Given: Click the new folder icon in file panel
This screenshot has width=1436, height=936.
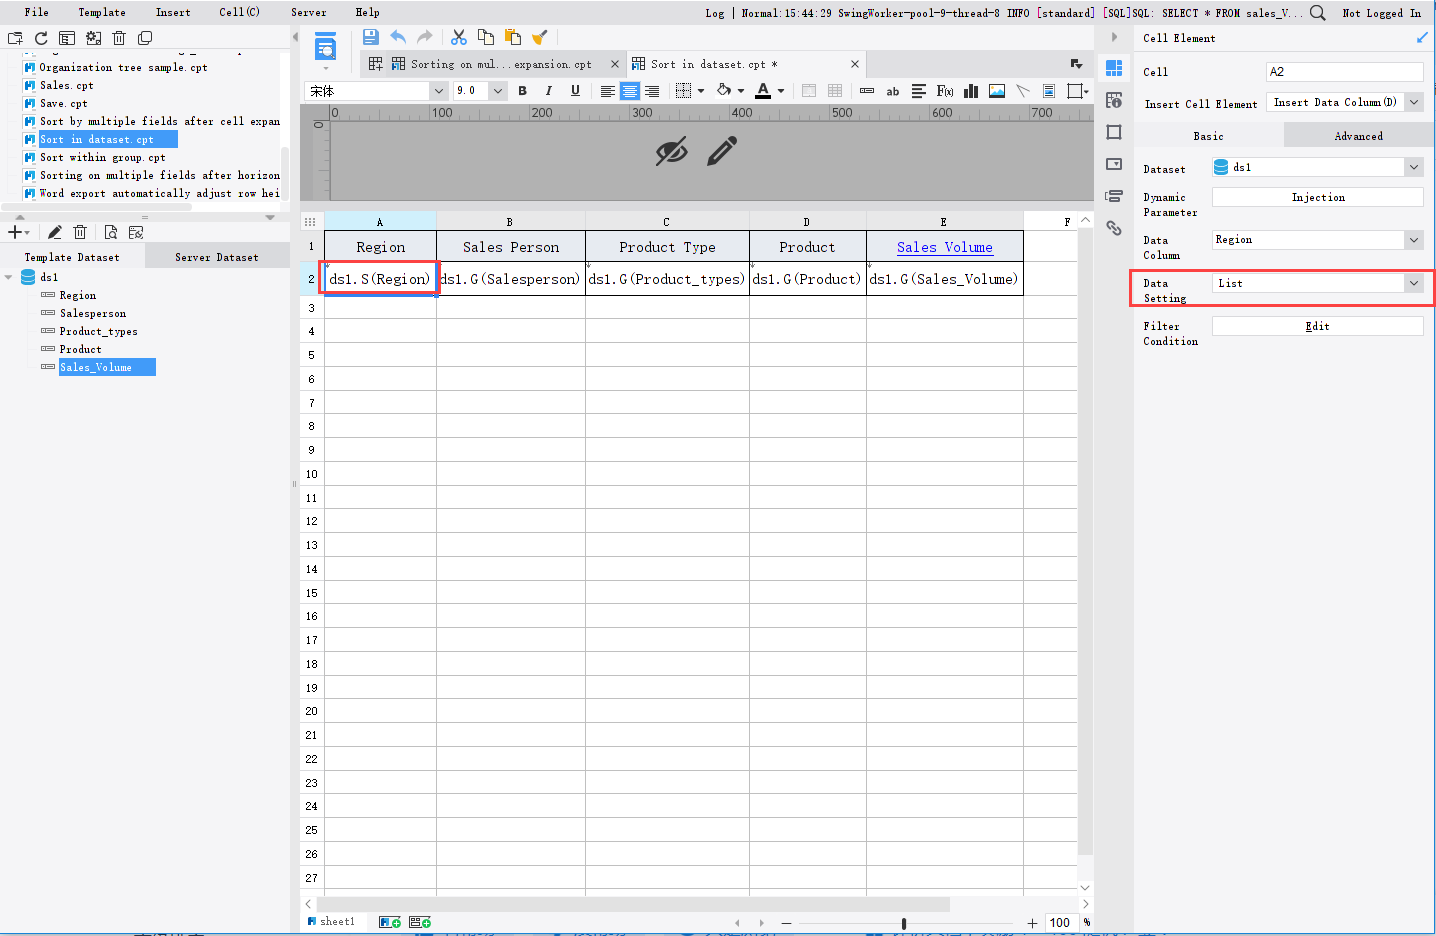Looking at the screenshot, I should point(15,38).
